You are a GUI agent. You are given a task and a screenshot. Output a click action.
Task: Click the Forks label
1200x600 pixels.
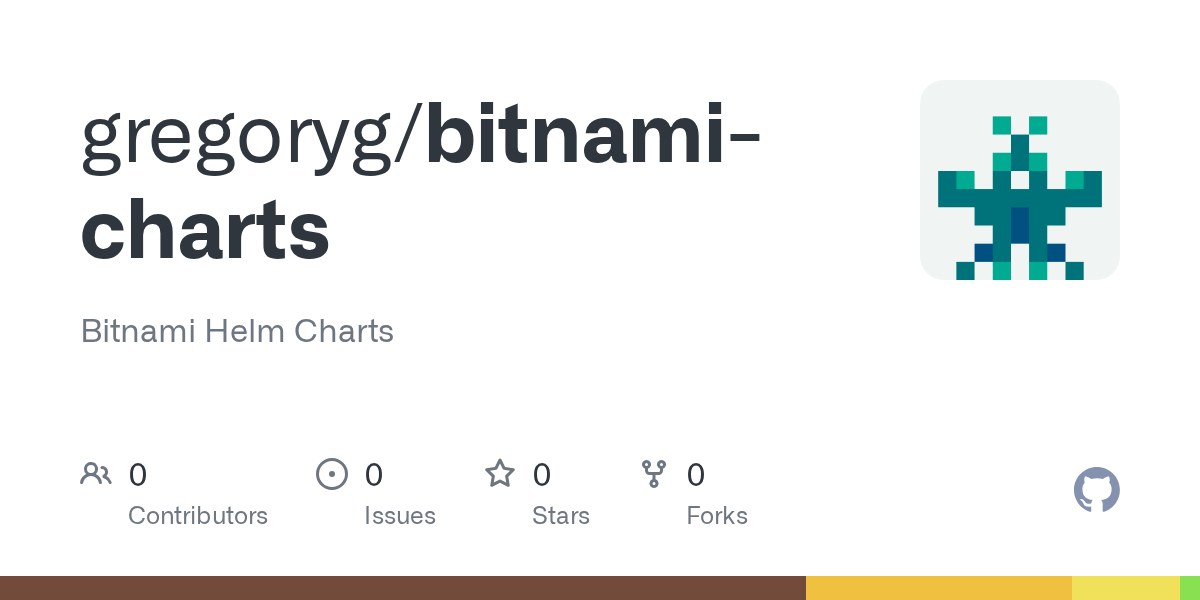coord(717,516)
